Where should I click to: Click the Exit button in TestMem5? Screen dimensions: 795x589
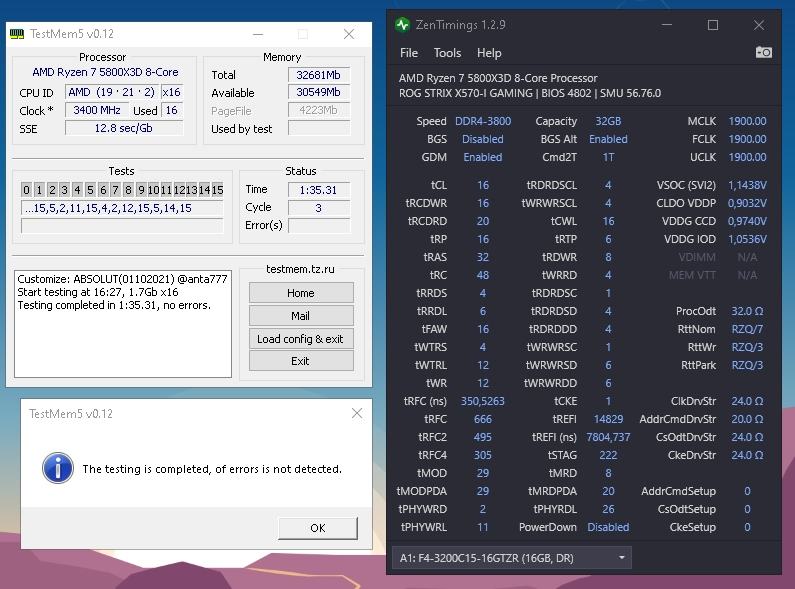[x=301, y=361]
